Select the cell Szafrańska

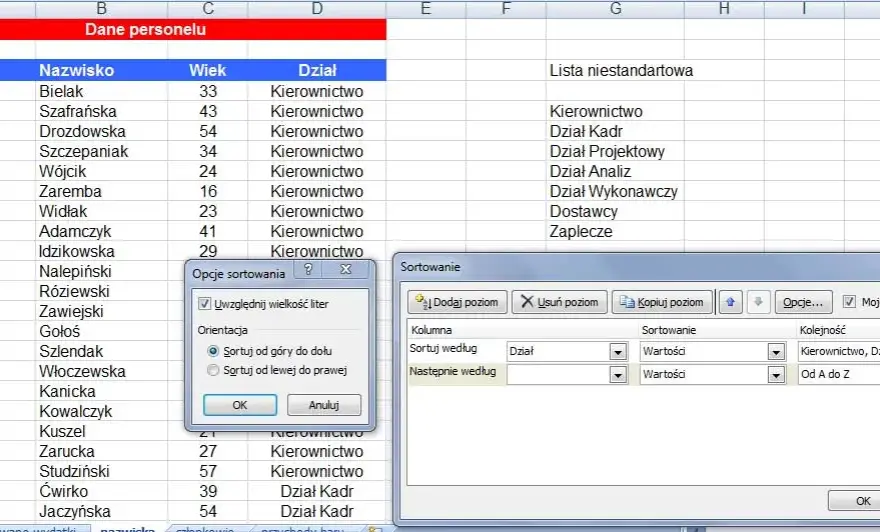(102, 111)
